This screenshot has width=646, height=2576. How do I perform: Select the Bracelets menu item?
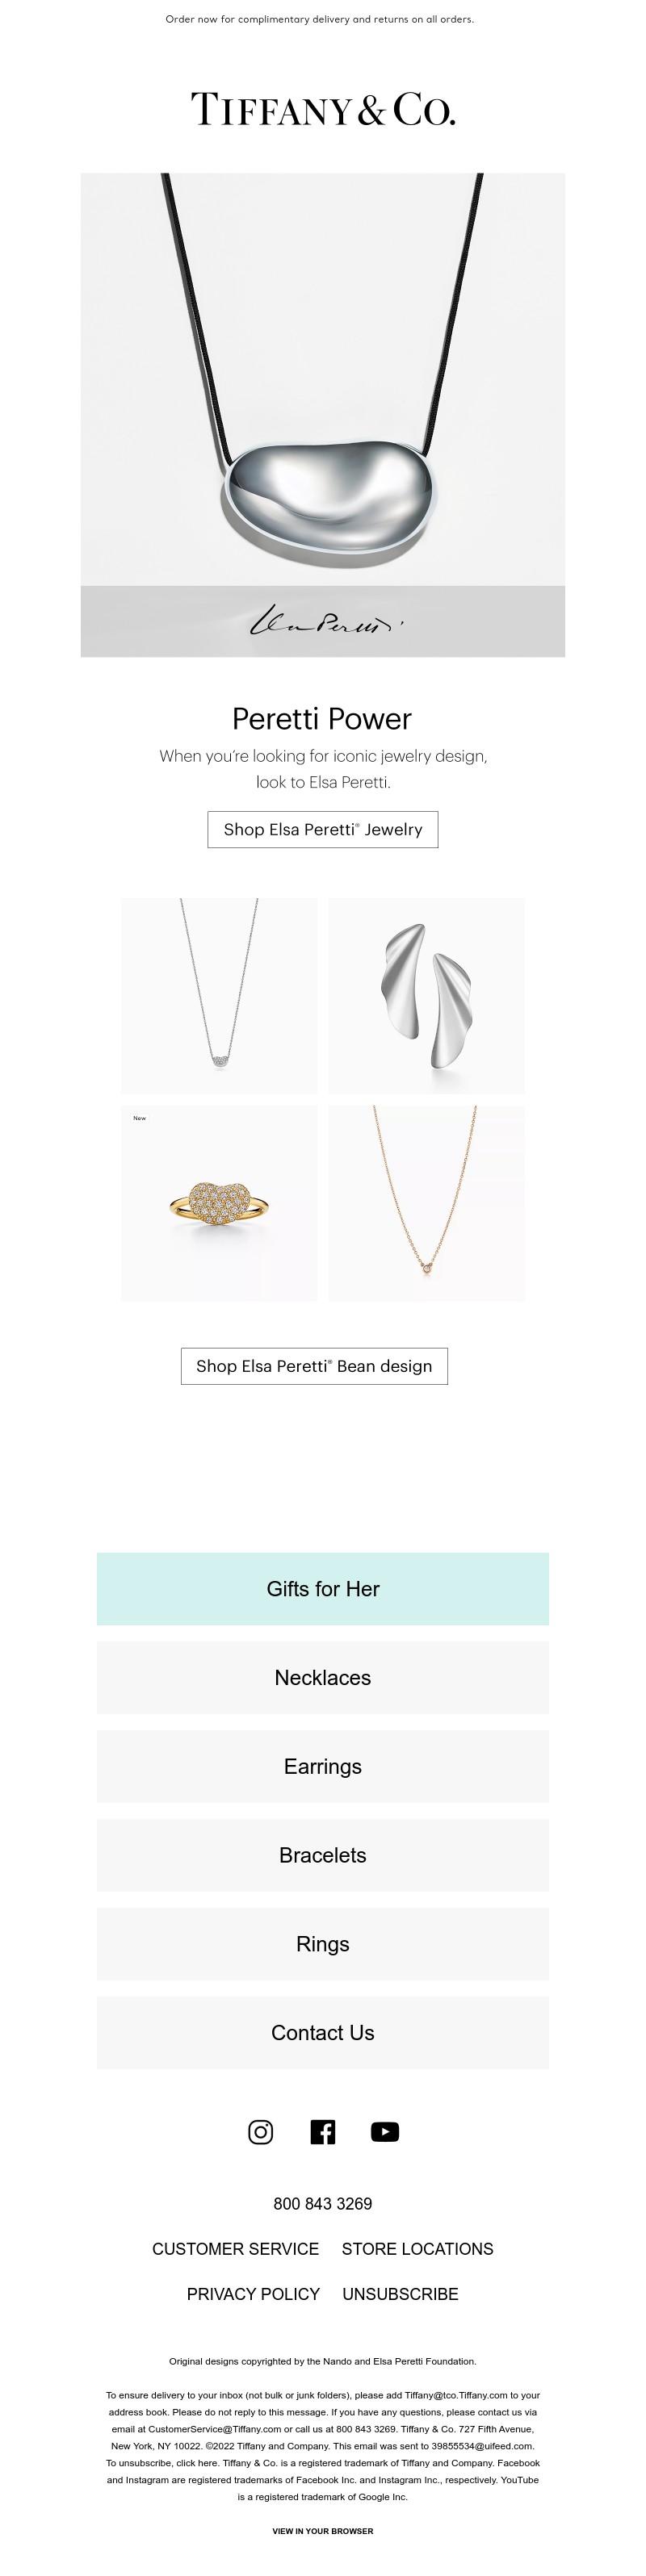(x=323, y=1855)
